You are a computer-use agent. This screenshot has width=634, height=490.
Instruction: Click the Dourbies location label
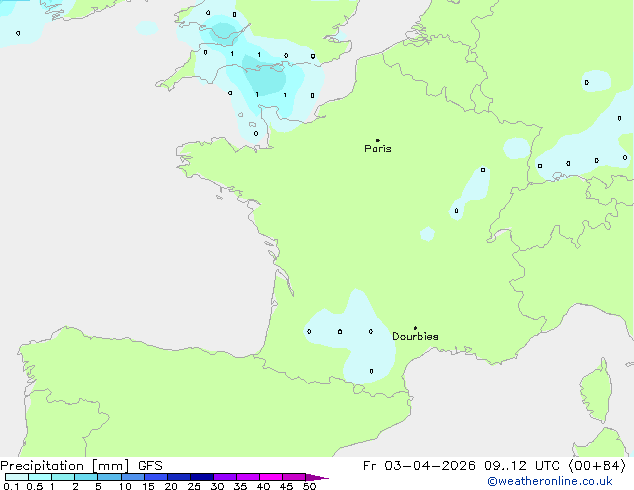[x=415, y=336]
